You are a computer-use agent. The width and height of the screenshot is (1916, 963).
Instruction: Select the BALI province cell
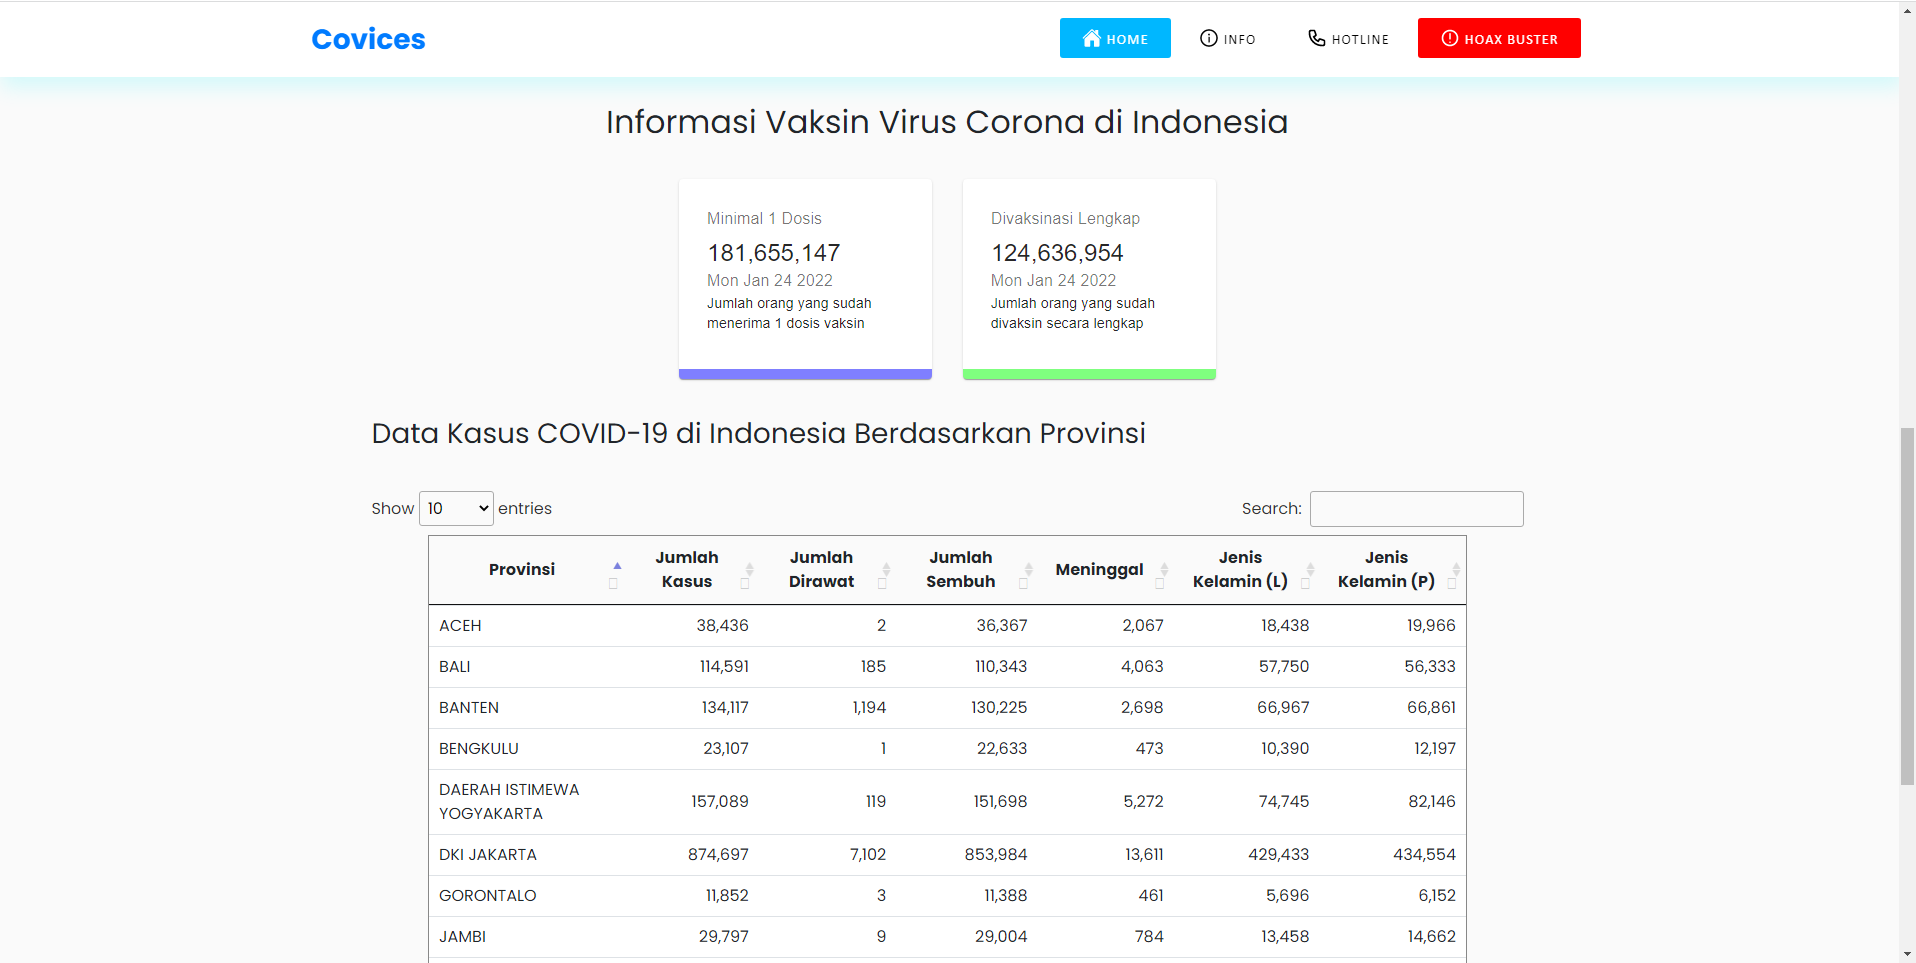click(529, 667)
